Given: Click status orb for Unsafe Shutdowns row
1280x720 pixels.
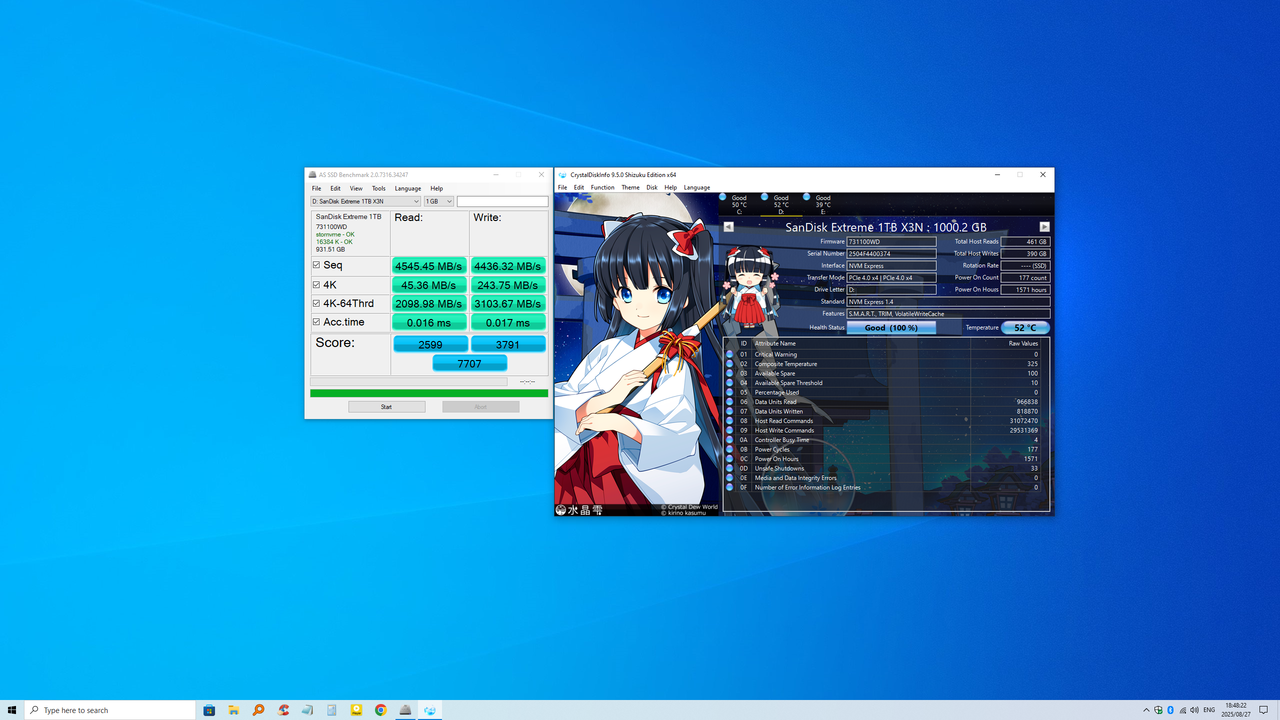Looking at the screenshot, I should tap(729, 468).
